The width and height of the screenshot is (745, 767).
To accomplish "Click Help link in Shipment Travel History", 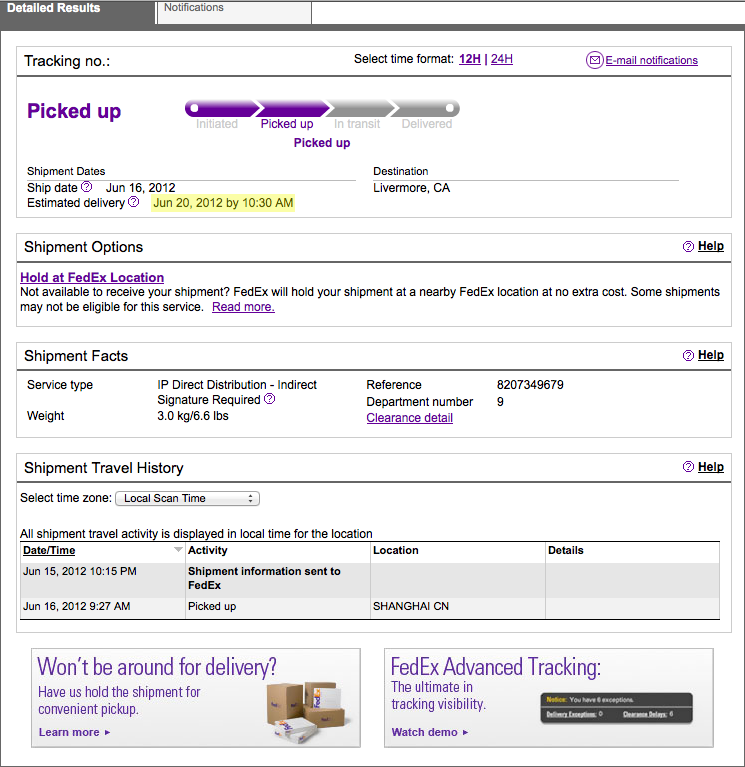I will 711,467.
